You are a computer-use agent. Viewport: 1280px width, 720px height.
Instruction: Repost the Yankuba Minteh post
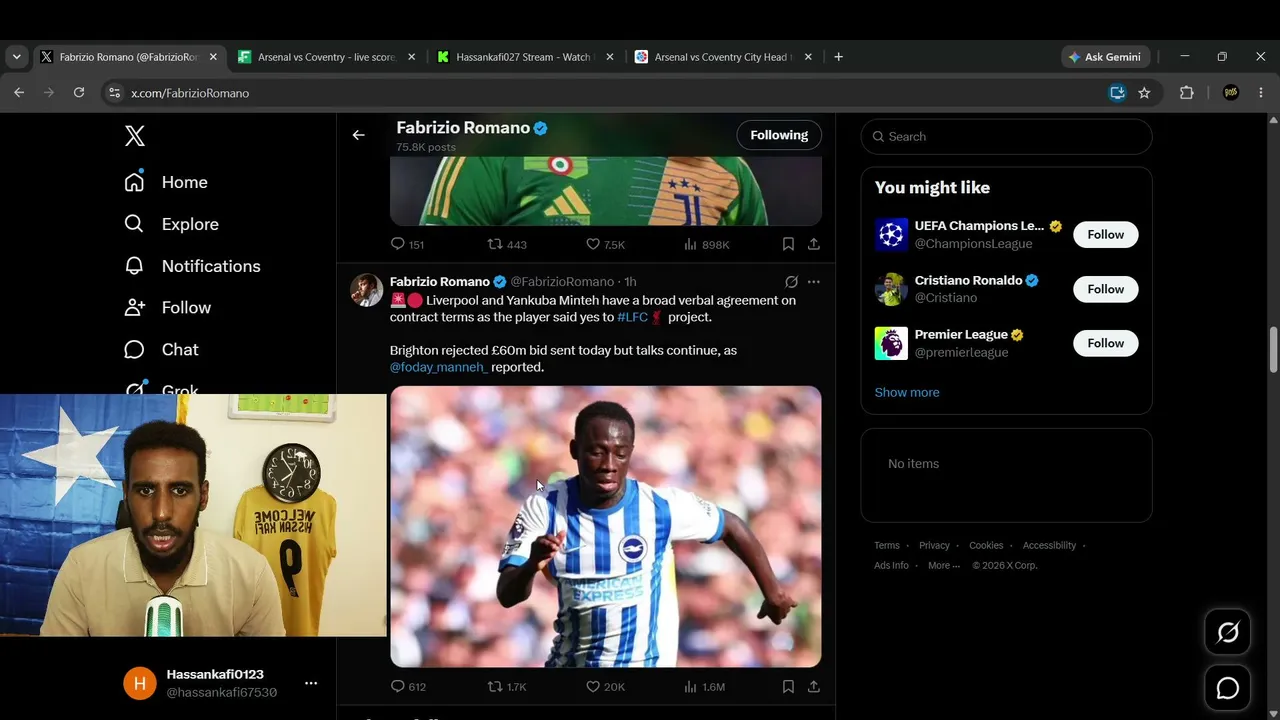[495, 687]
